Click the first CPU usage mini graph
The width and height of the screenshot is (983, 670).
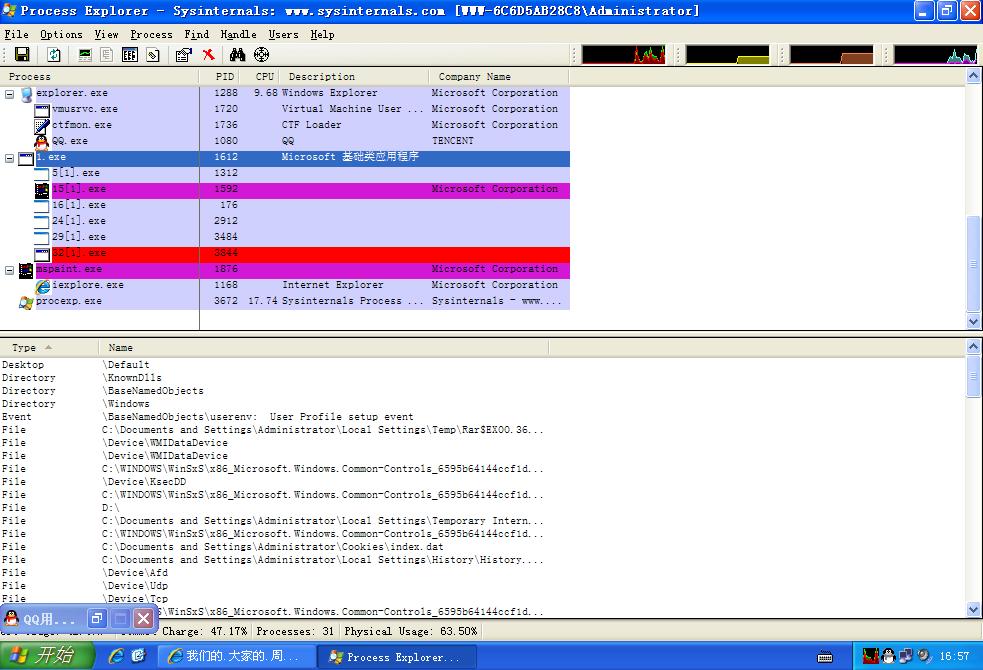click(623, 55)
